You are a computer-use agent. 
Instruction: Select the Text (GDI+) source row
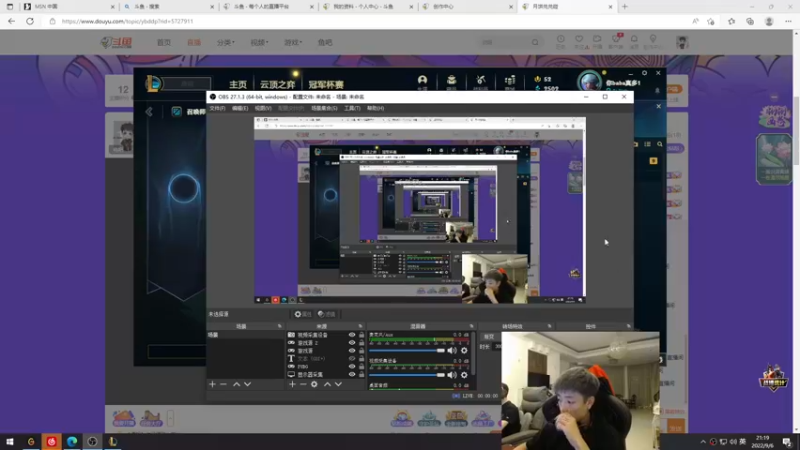[x=326, y=359]
